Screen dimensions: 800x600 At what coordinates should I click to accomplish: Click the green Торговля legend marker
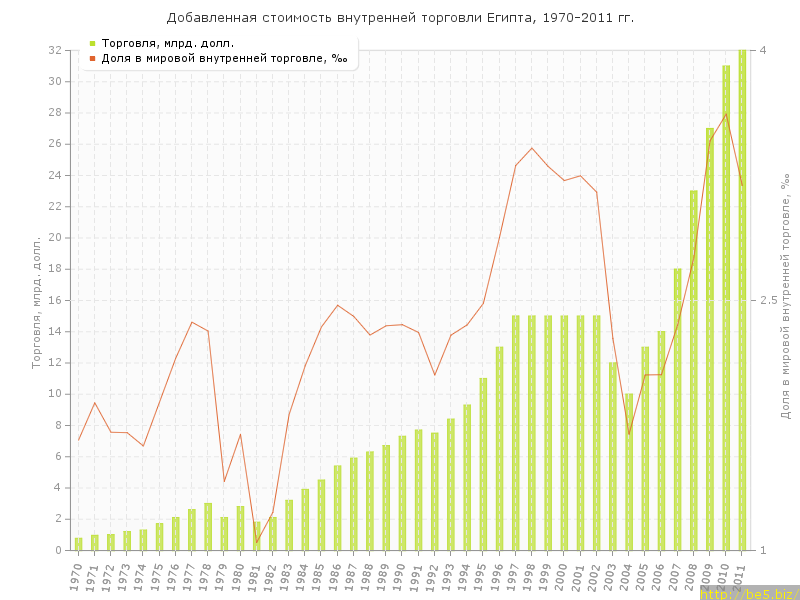click(92, 43)
